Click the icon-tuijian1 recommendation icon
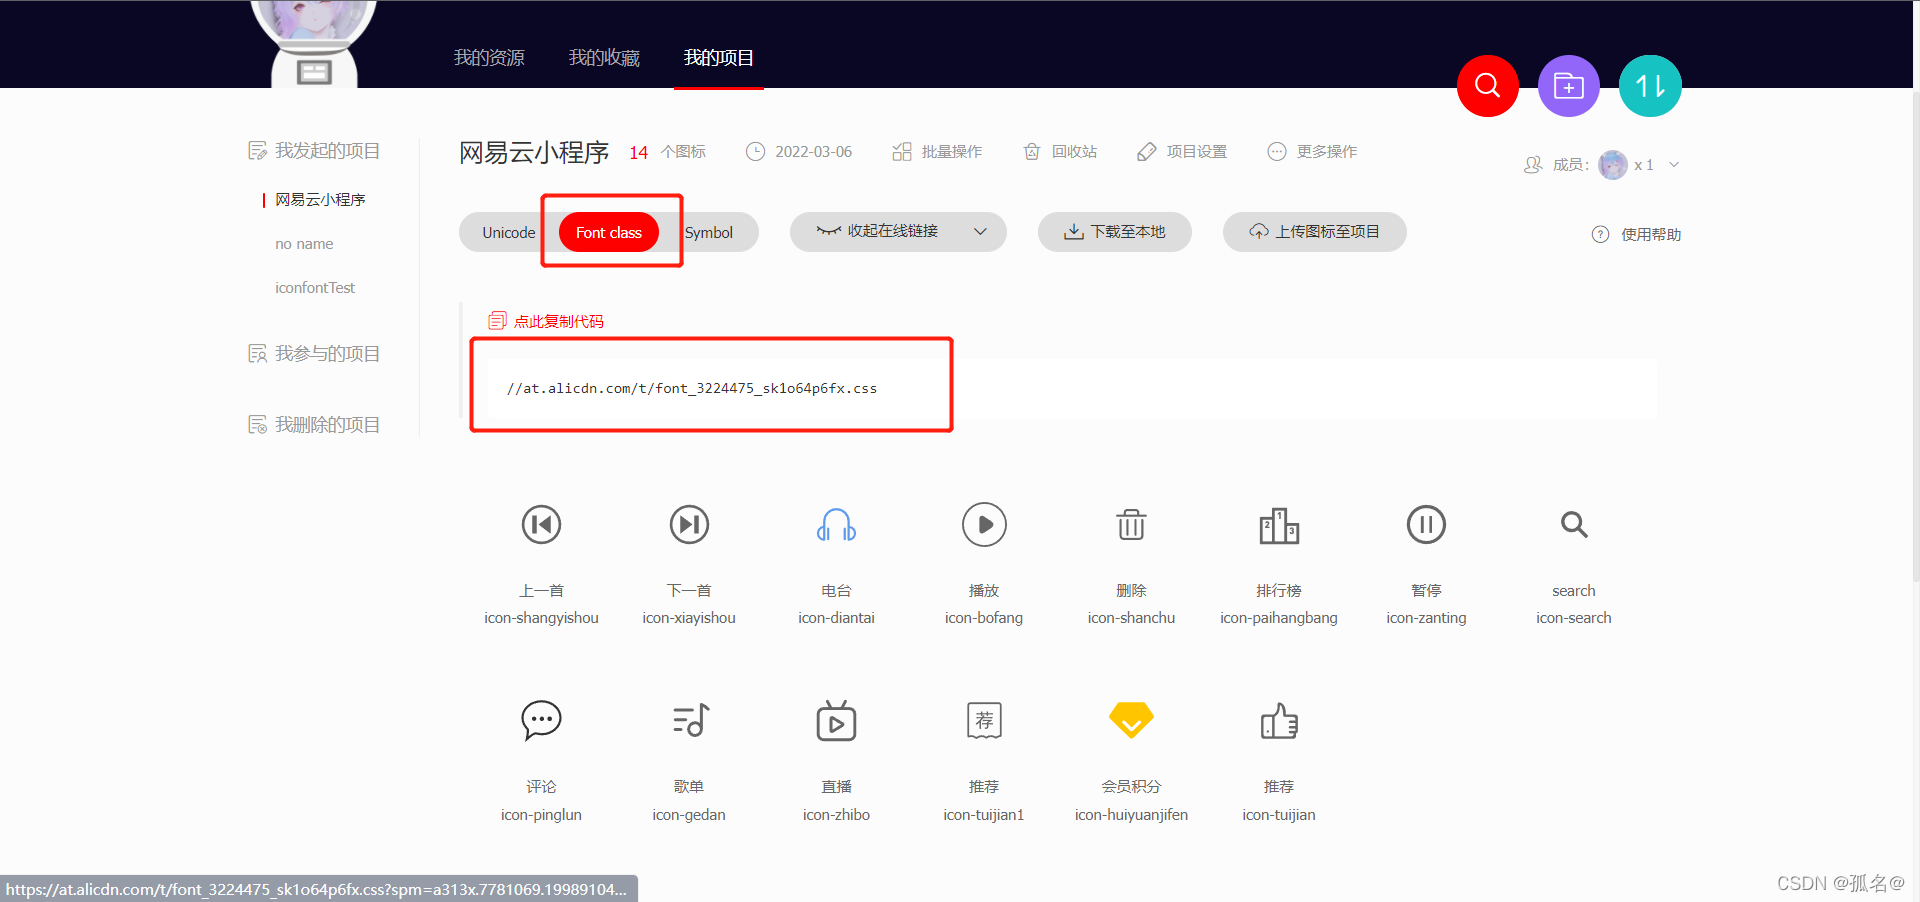This screenshot has height=902, width=1920. [x=984, y=720]
